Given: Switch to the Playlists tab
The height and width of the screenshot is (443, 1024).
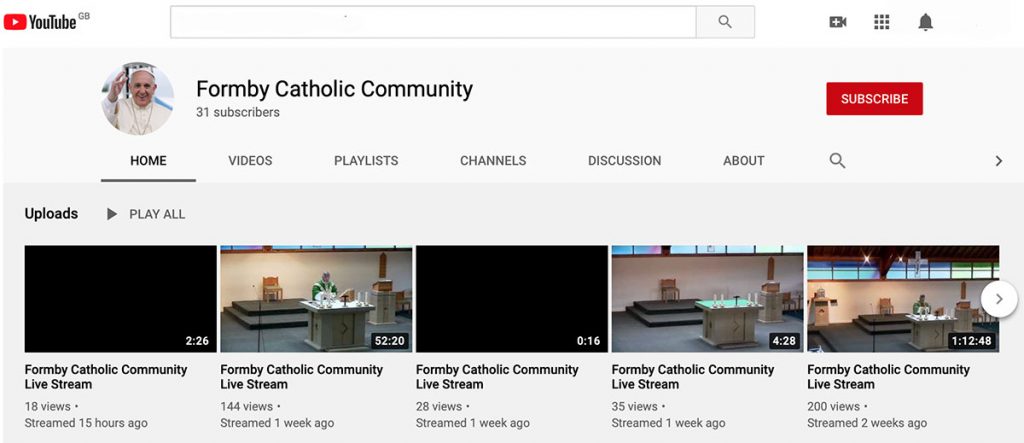Looking at the screenshot, I should coord(366,161).
